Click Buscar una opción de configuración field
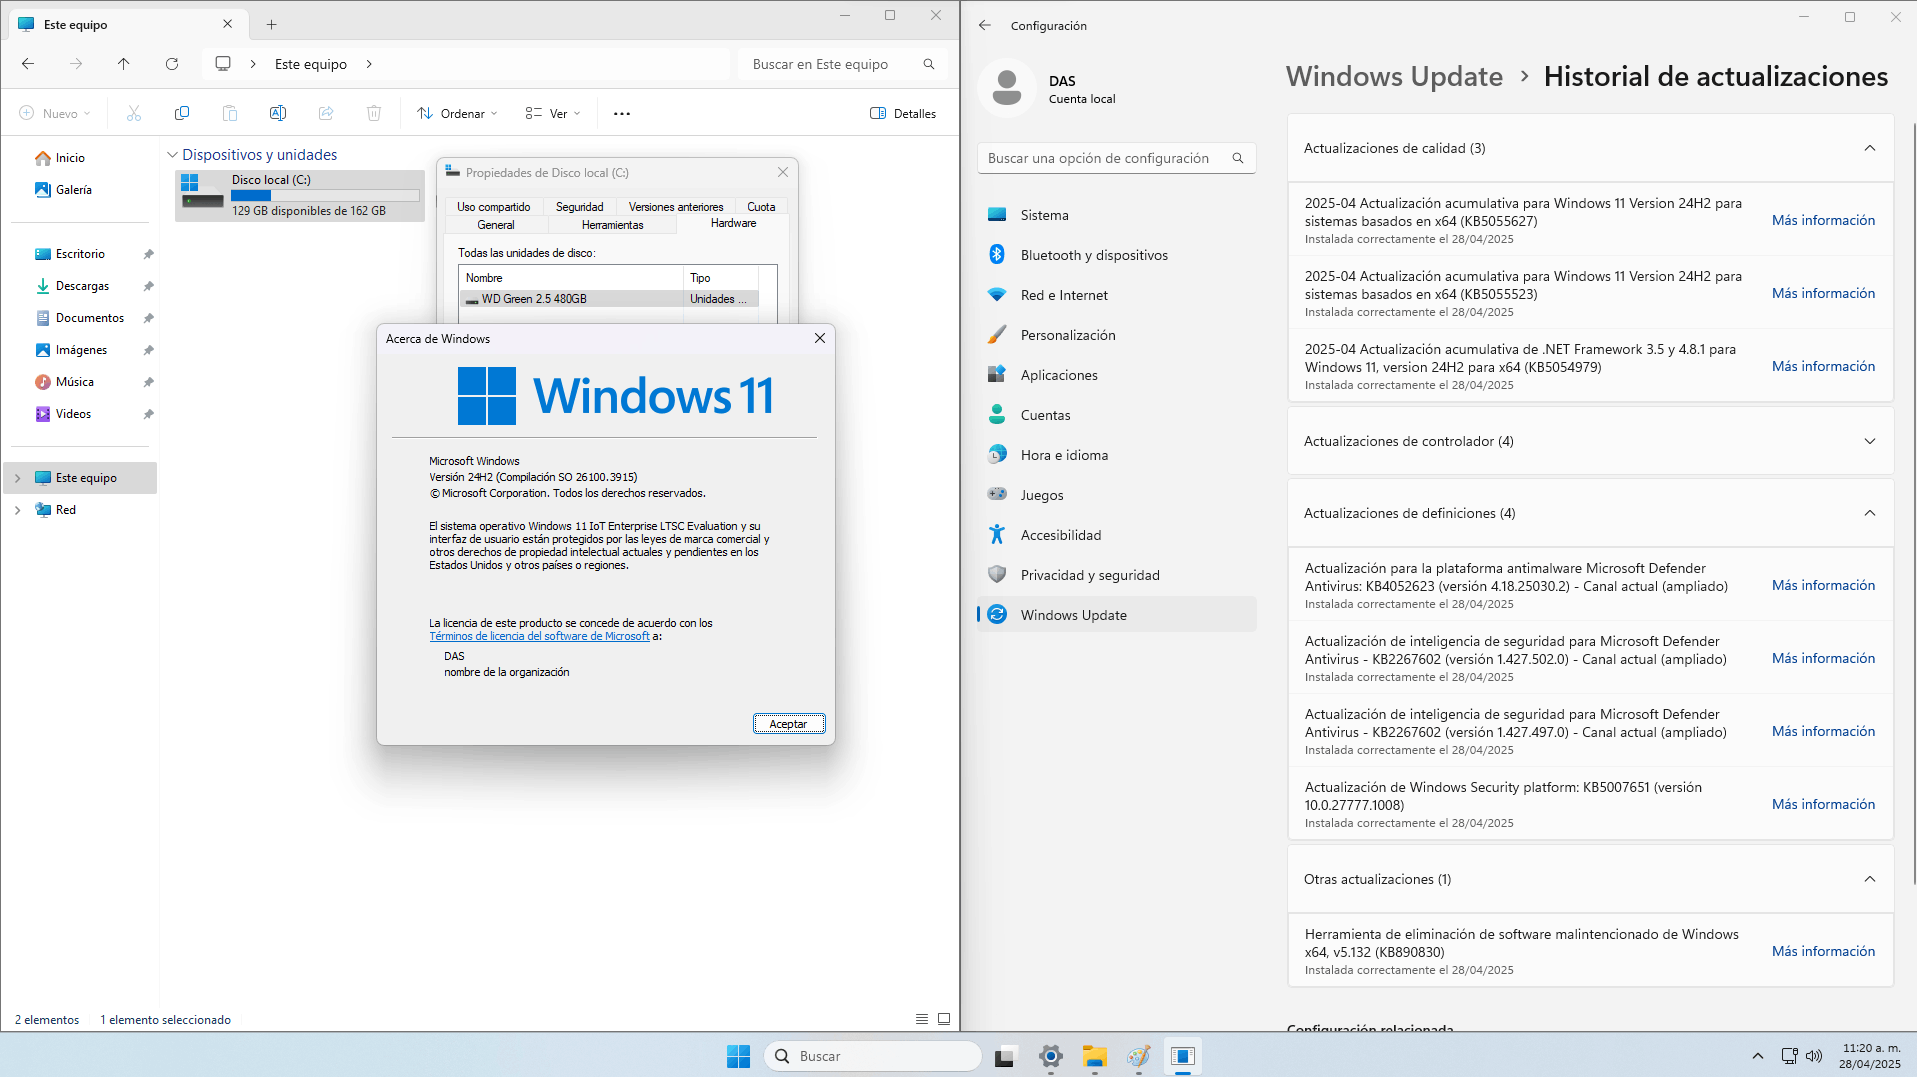The height and width of the screenshot is (1077, 1917). pos(1116,158)
